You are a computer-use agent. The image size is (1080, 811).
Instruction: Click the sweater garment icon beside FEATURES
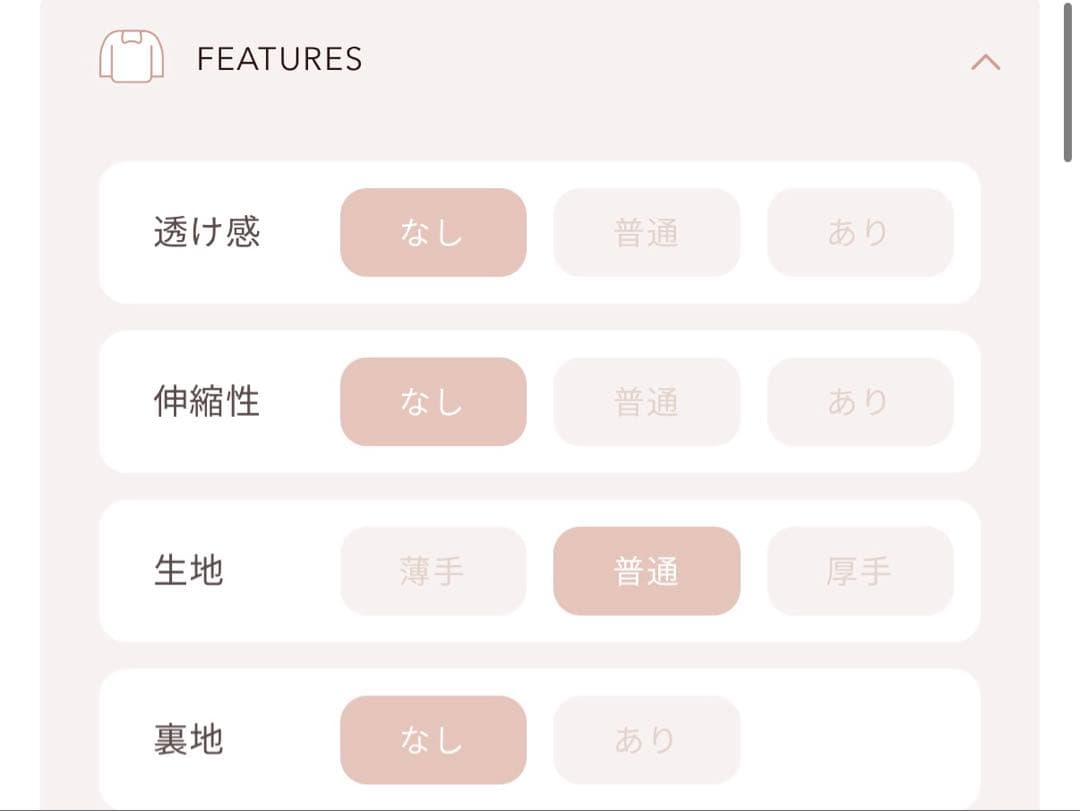(132, 58)
